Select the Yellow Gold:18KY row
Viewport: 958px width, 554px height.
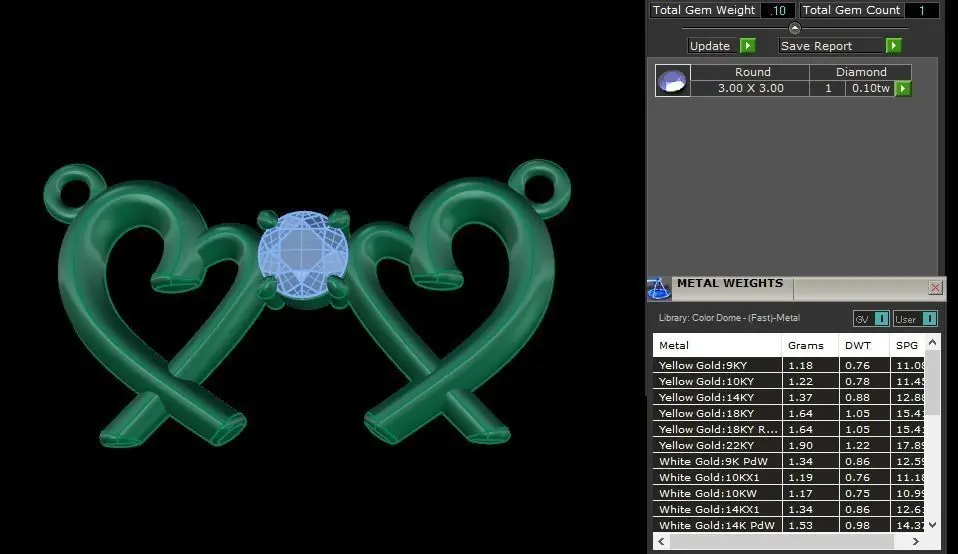(x=788, y=414)
